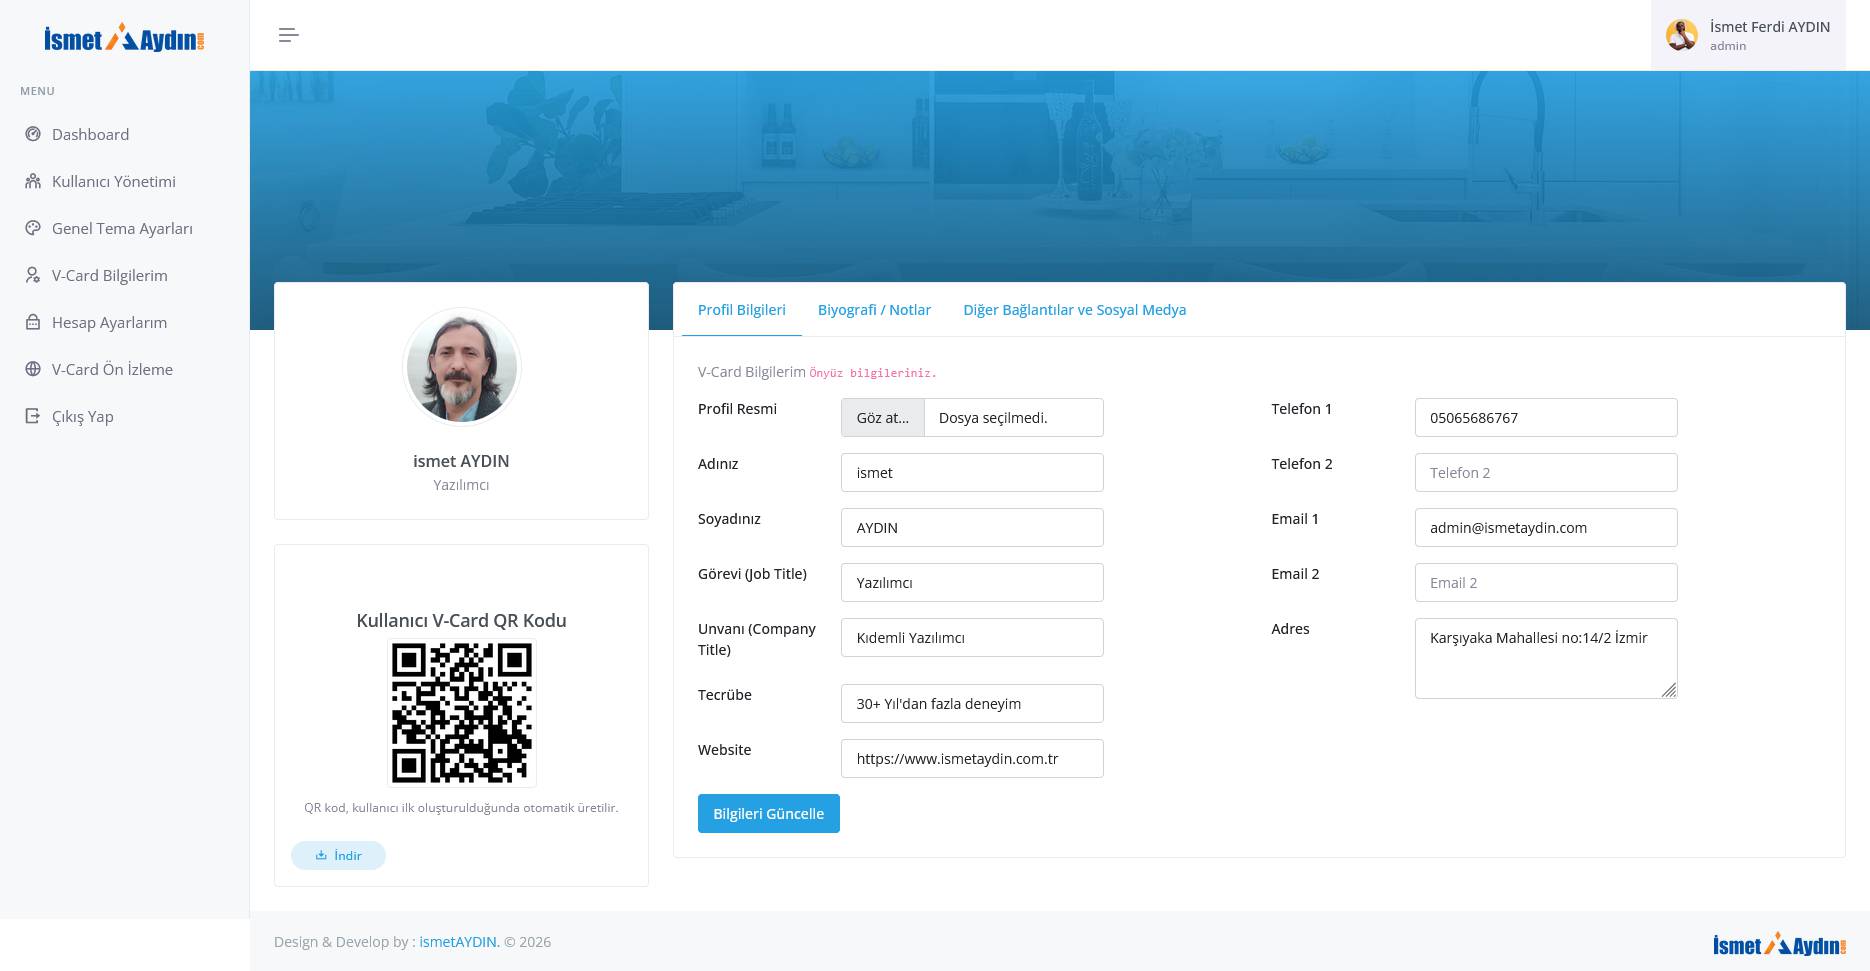Viewport: 1870px width, 971px height.
Task: Click the Telefon 1 input field
Action: coord(1546,417)
